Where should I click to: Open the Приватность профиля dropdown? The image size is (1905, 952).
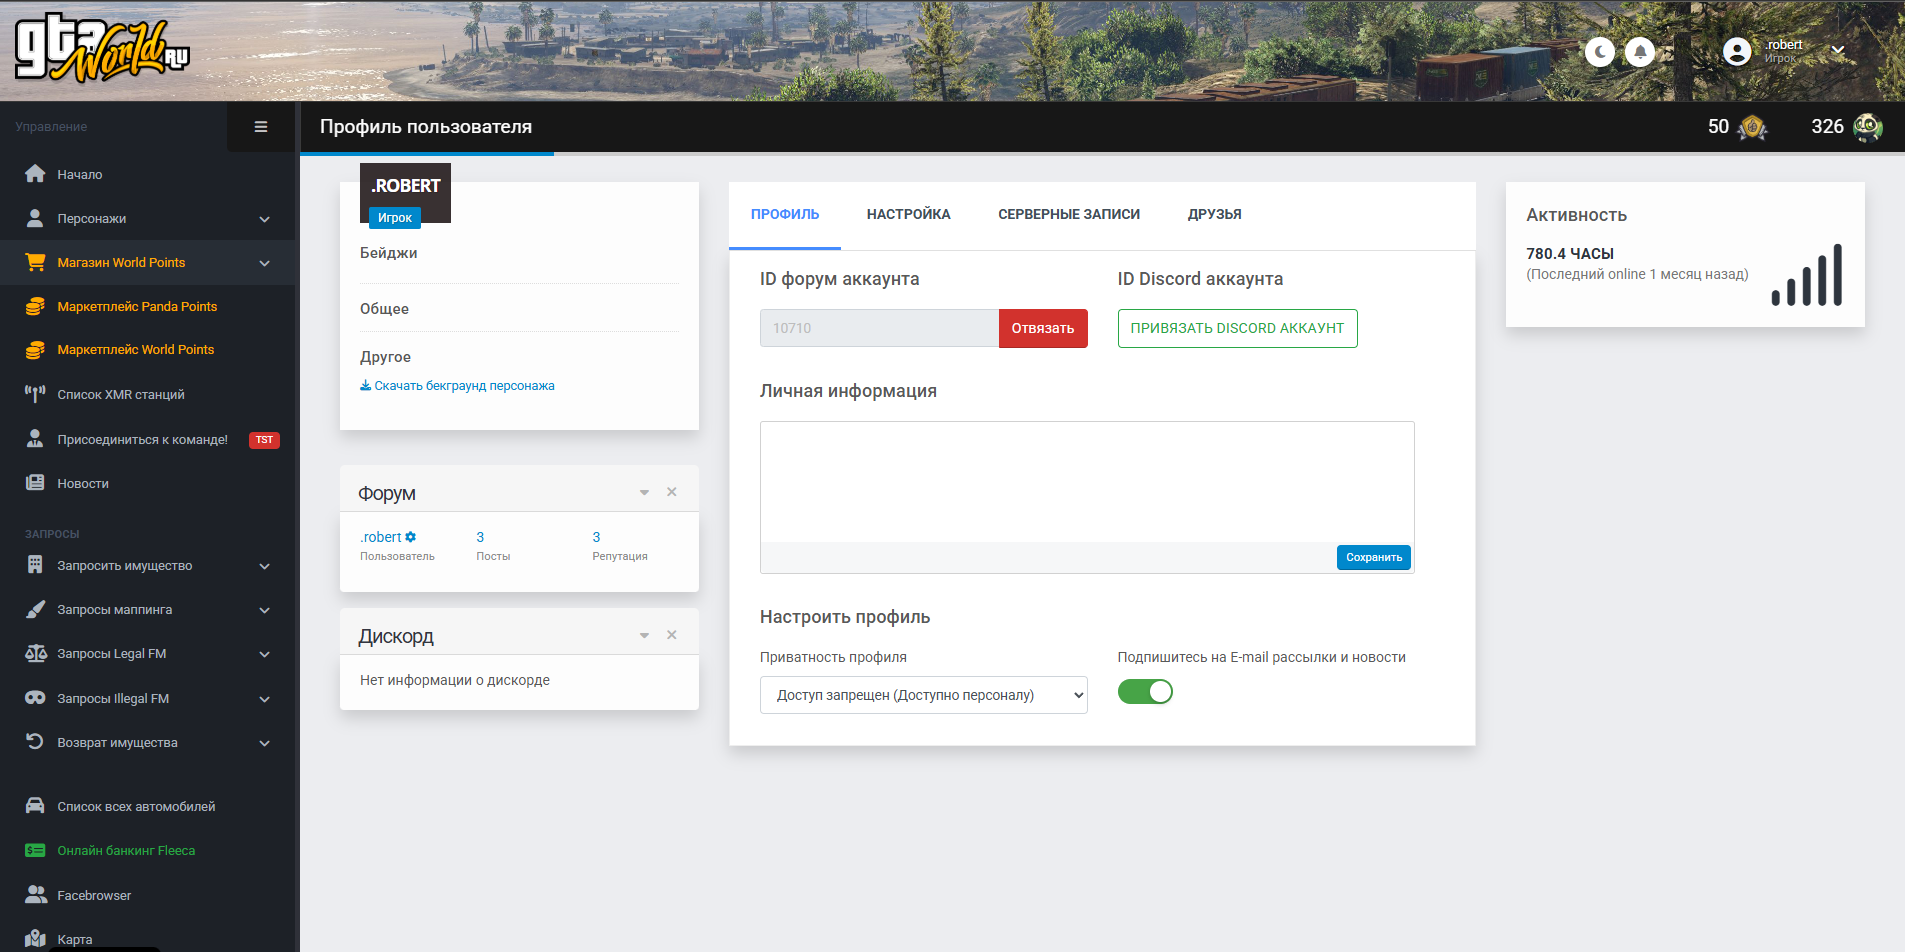924,695
